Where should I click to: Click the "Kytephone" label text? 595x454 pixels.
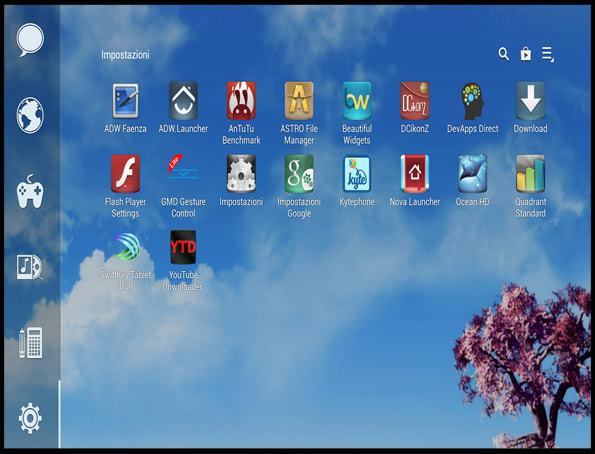coord(357,202)
